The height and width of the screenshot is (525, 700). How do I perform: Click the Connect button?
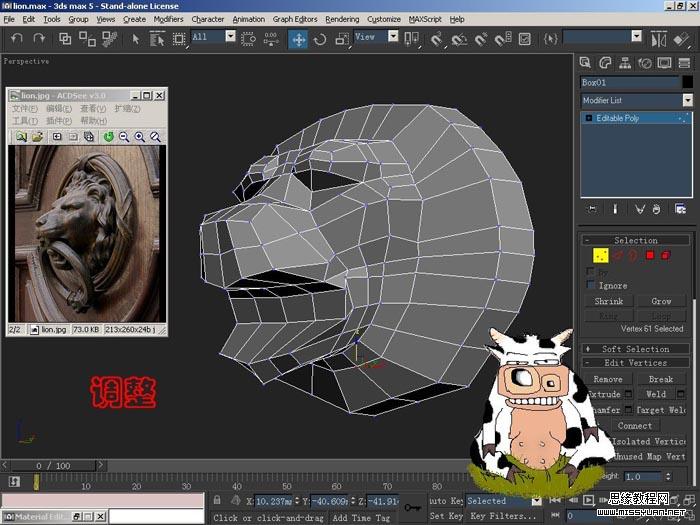click(634, 425)
